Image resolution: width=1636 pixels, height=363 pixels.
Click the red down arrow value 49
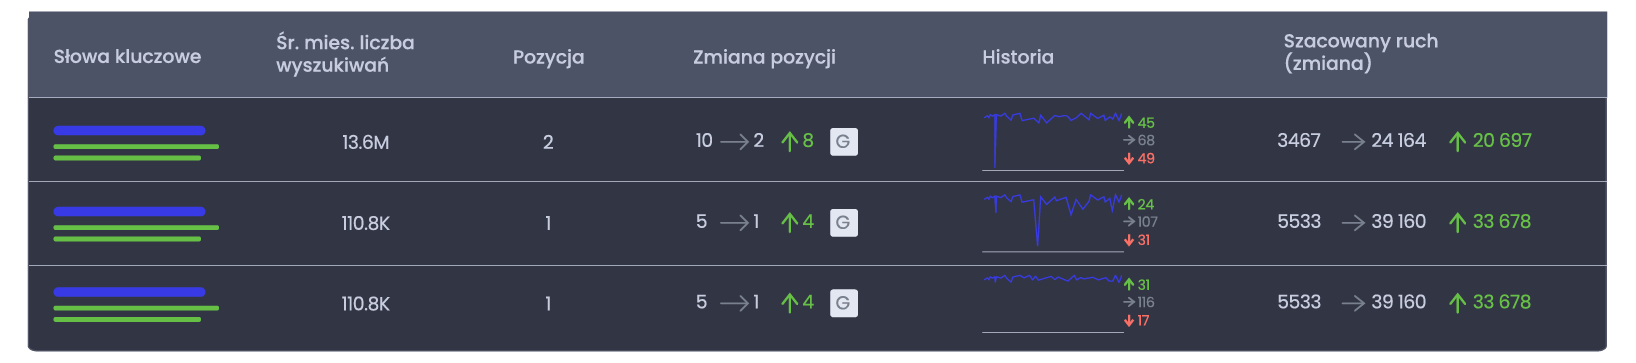pos(1139,159)
